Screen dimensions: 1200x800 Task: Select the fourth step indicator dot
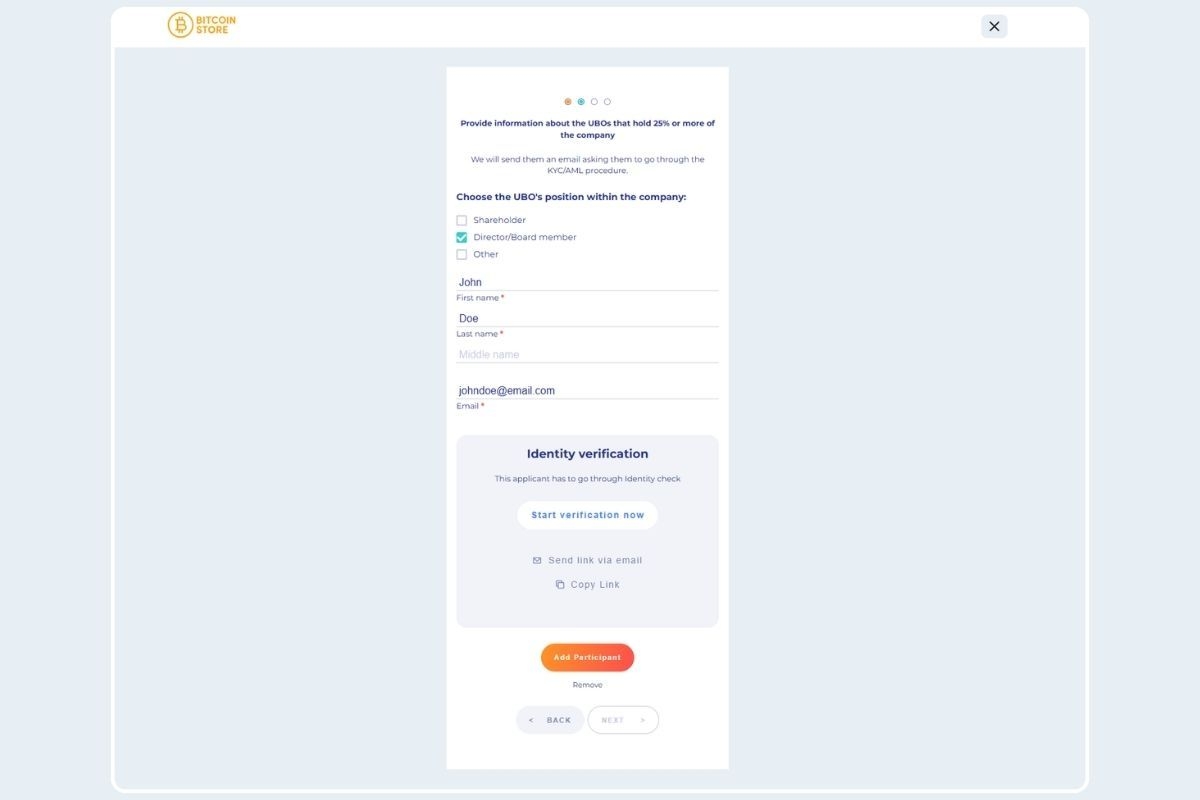(607, 102)
